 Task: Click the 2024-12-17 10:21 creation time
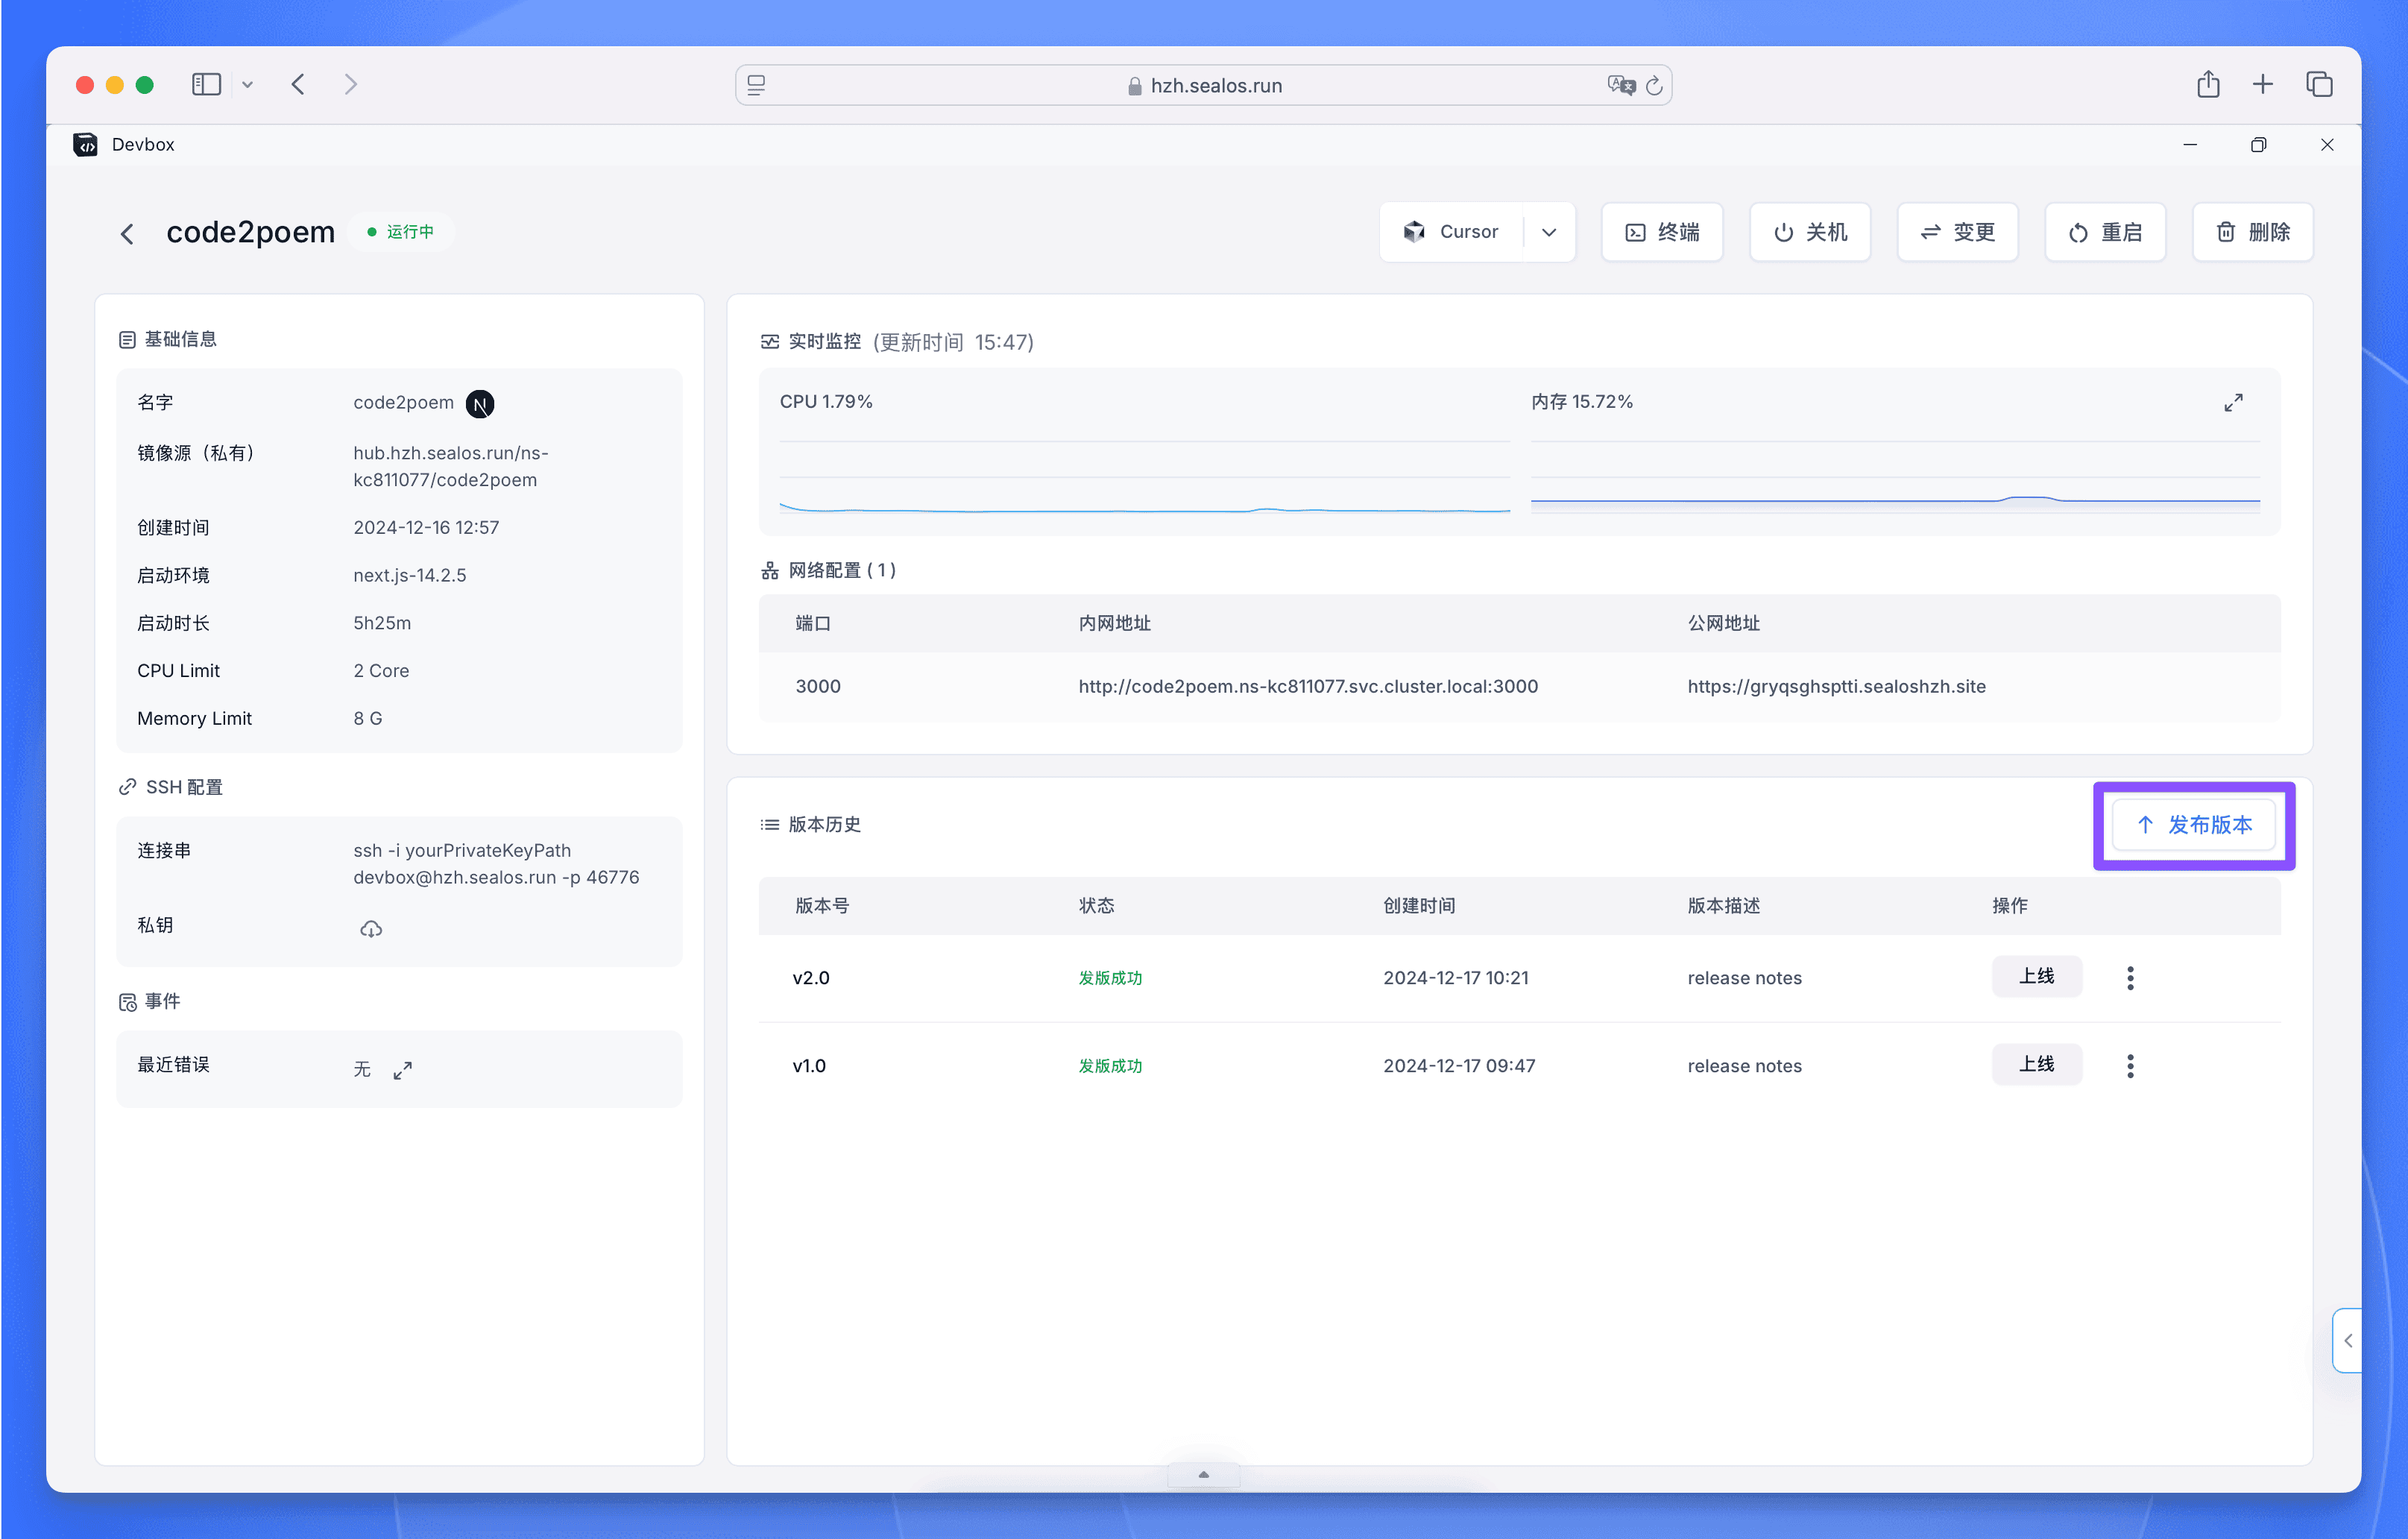coord(1455,978)
